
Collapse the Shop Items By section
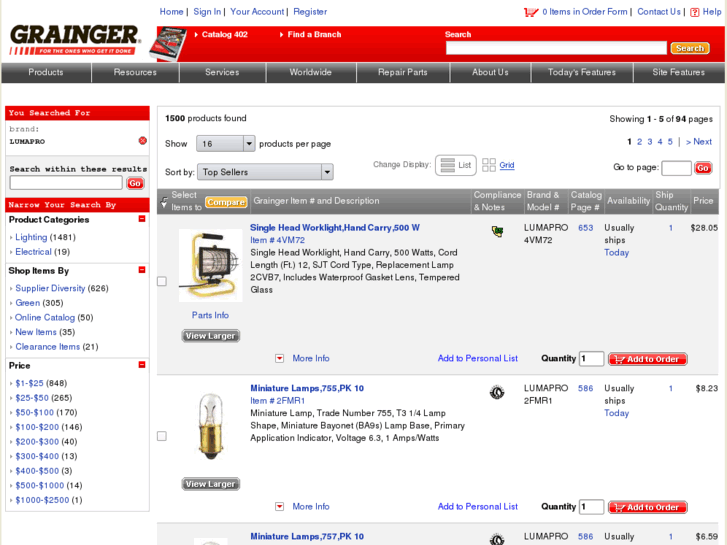(142, 270)
